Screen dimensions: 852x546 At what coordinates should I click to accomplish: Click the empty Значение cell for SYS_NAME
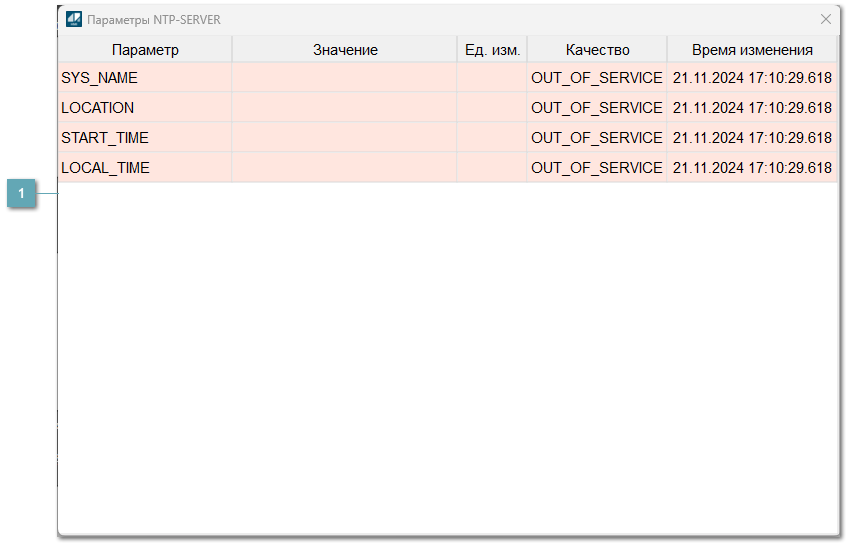tap(345, 78)
